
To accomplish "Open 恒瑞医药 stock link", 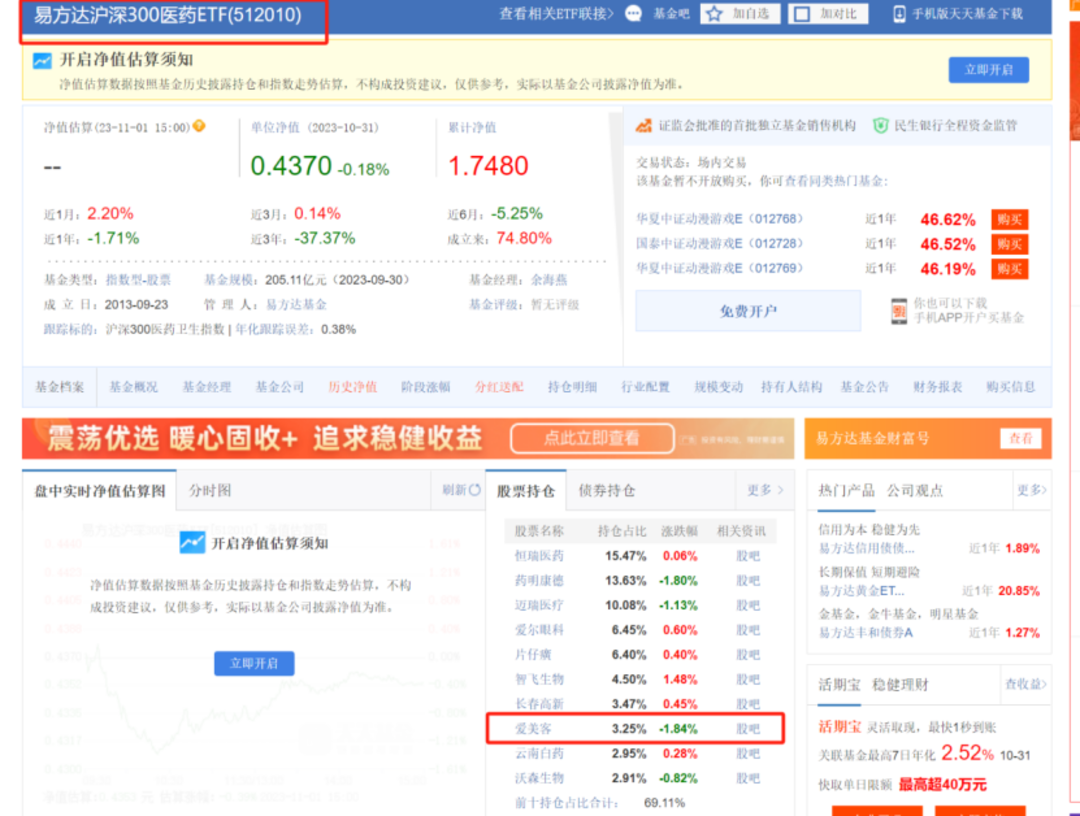I will (x=539, y=556).
